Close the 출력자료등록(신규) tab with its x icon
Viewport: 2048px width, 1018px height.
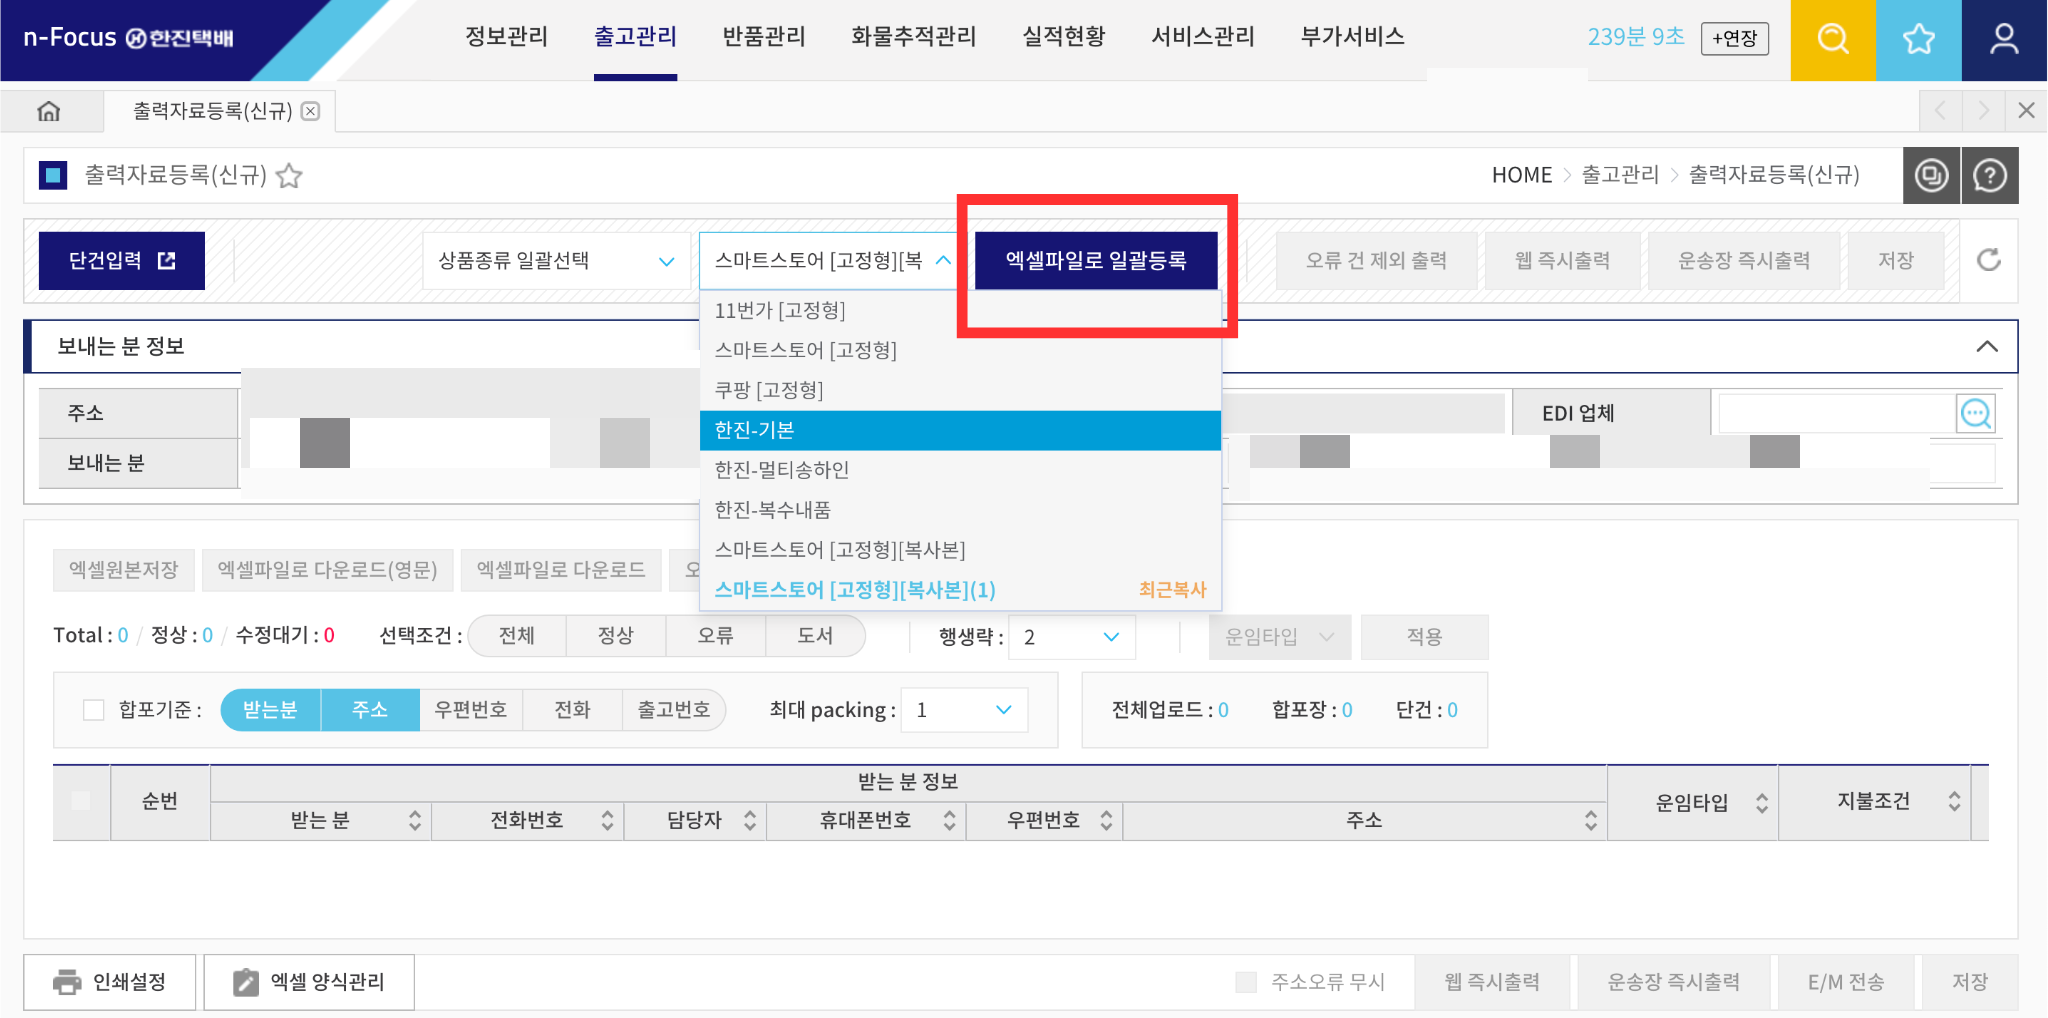311,111
